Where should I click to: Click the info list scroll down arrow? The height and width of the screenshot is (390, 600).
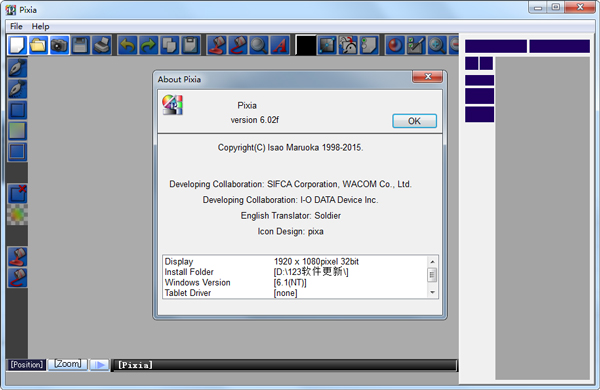pos(432,292)
